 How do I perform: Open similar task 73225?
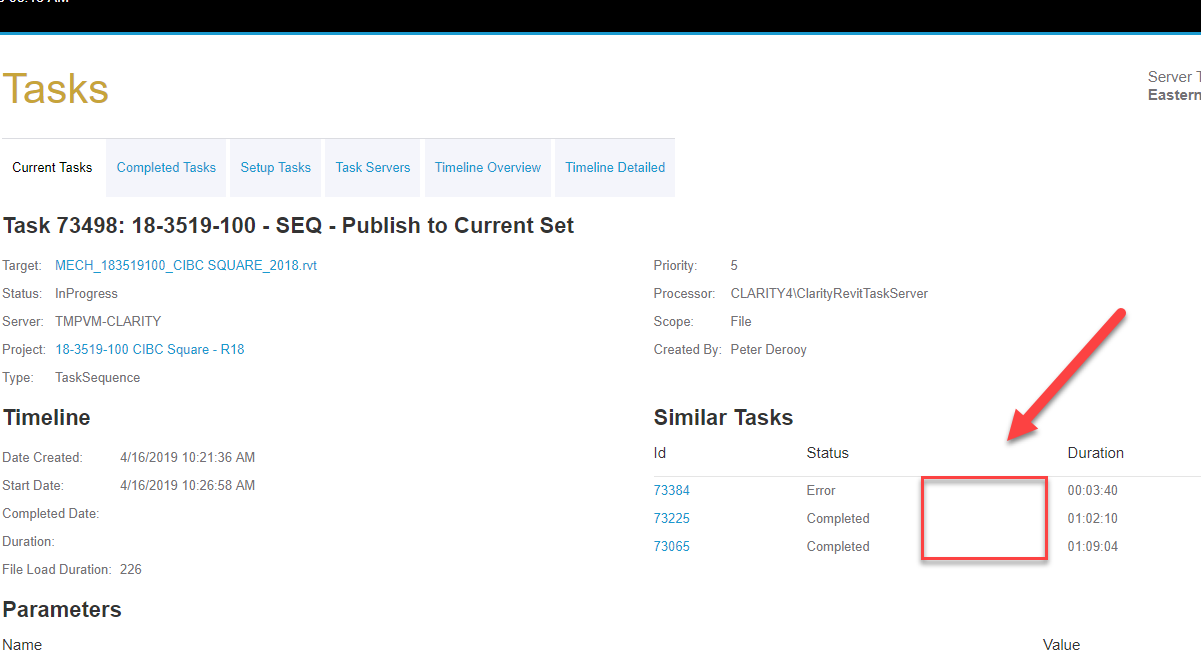(x=671, y=518)
